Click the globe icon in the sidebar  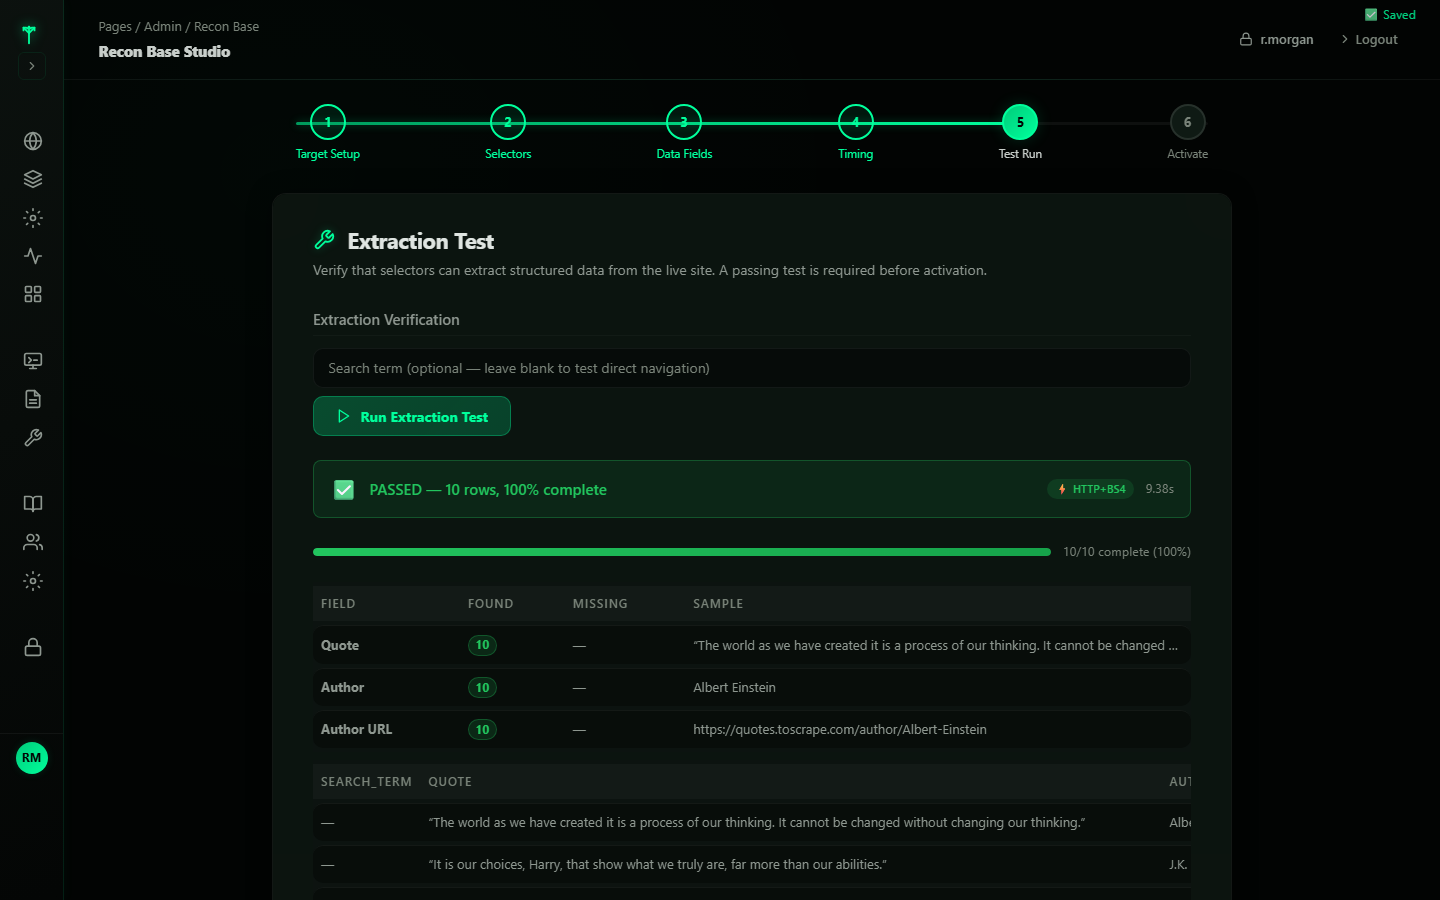tap(33, 141)
